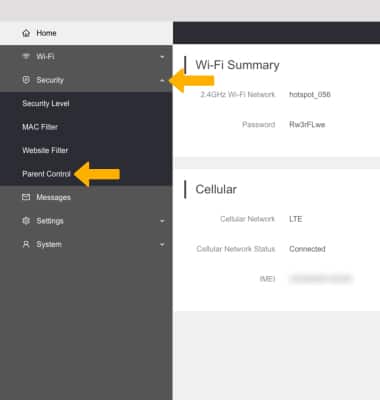The width and height of the screenshot is (380, 400).
Task: Click the Home house icon
Action: point(26,33)
